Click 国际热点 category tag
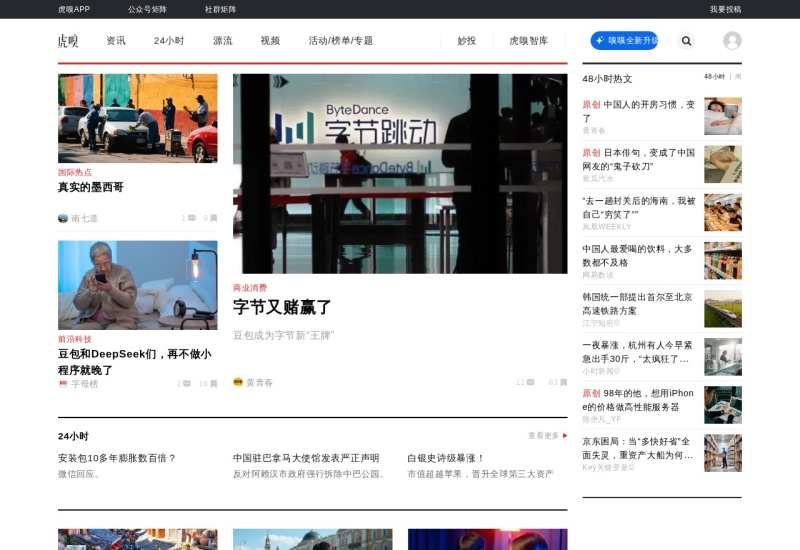 (74, 172)
